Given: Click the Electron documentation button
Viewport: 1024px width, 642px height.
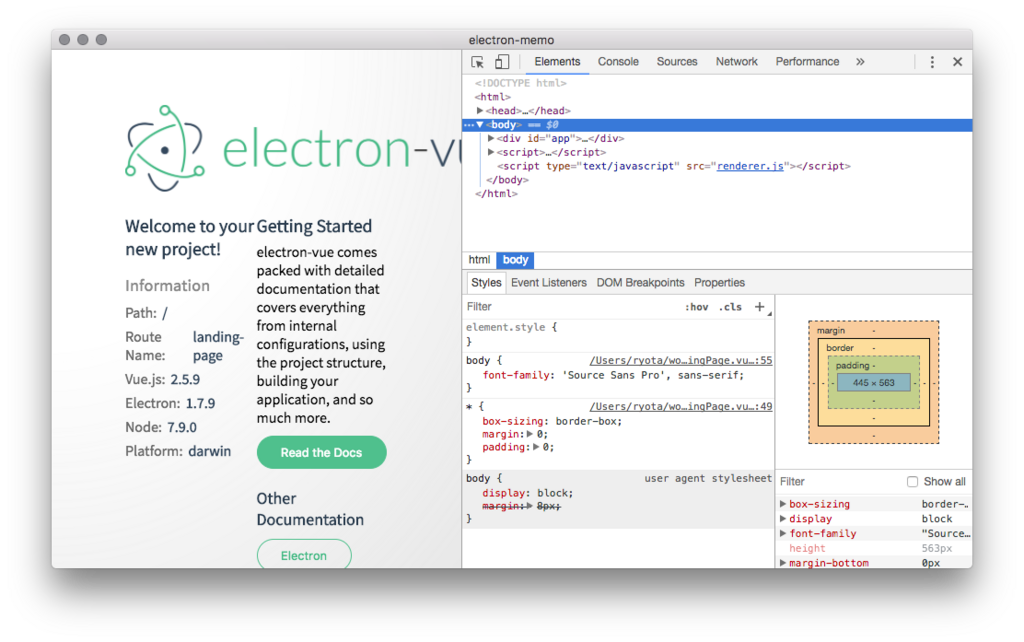Looking at the screenshot, I should [x=304, y=555].
